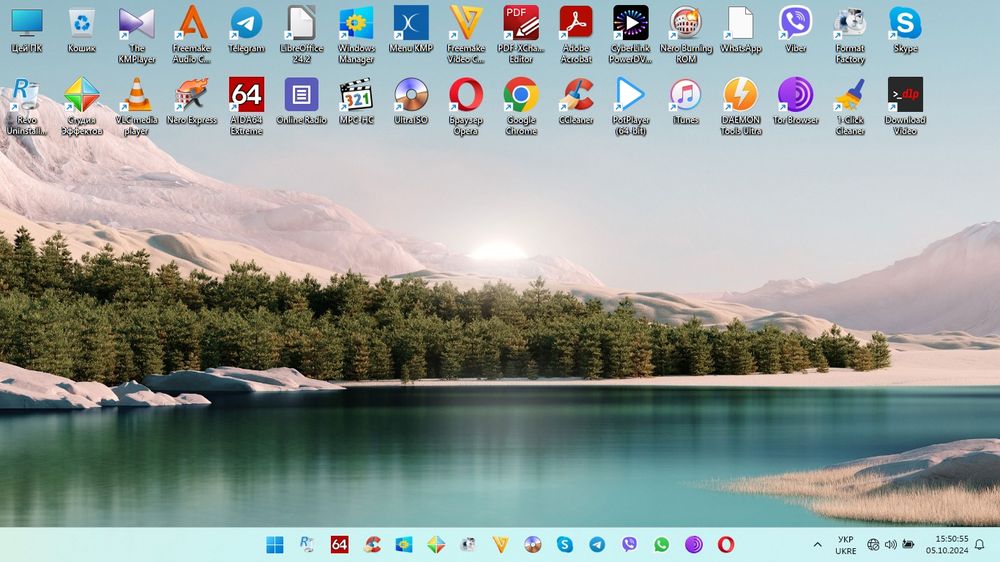Click the 1-Click Cleaner desktop shortcut
This screenshot has width=1000, height=562.
click(850, 107)
